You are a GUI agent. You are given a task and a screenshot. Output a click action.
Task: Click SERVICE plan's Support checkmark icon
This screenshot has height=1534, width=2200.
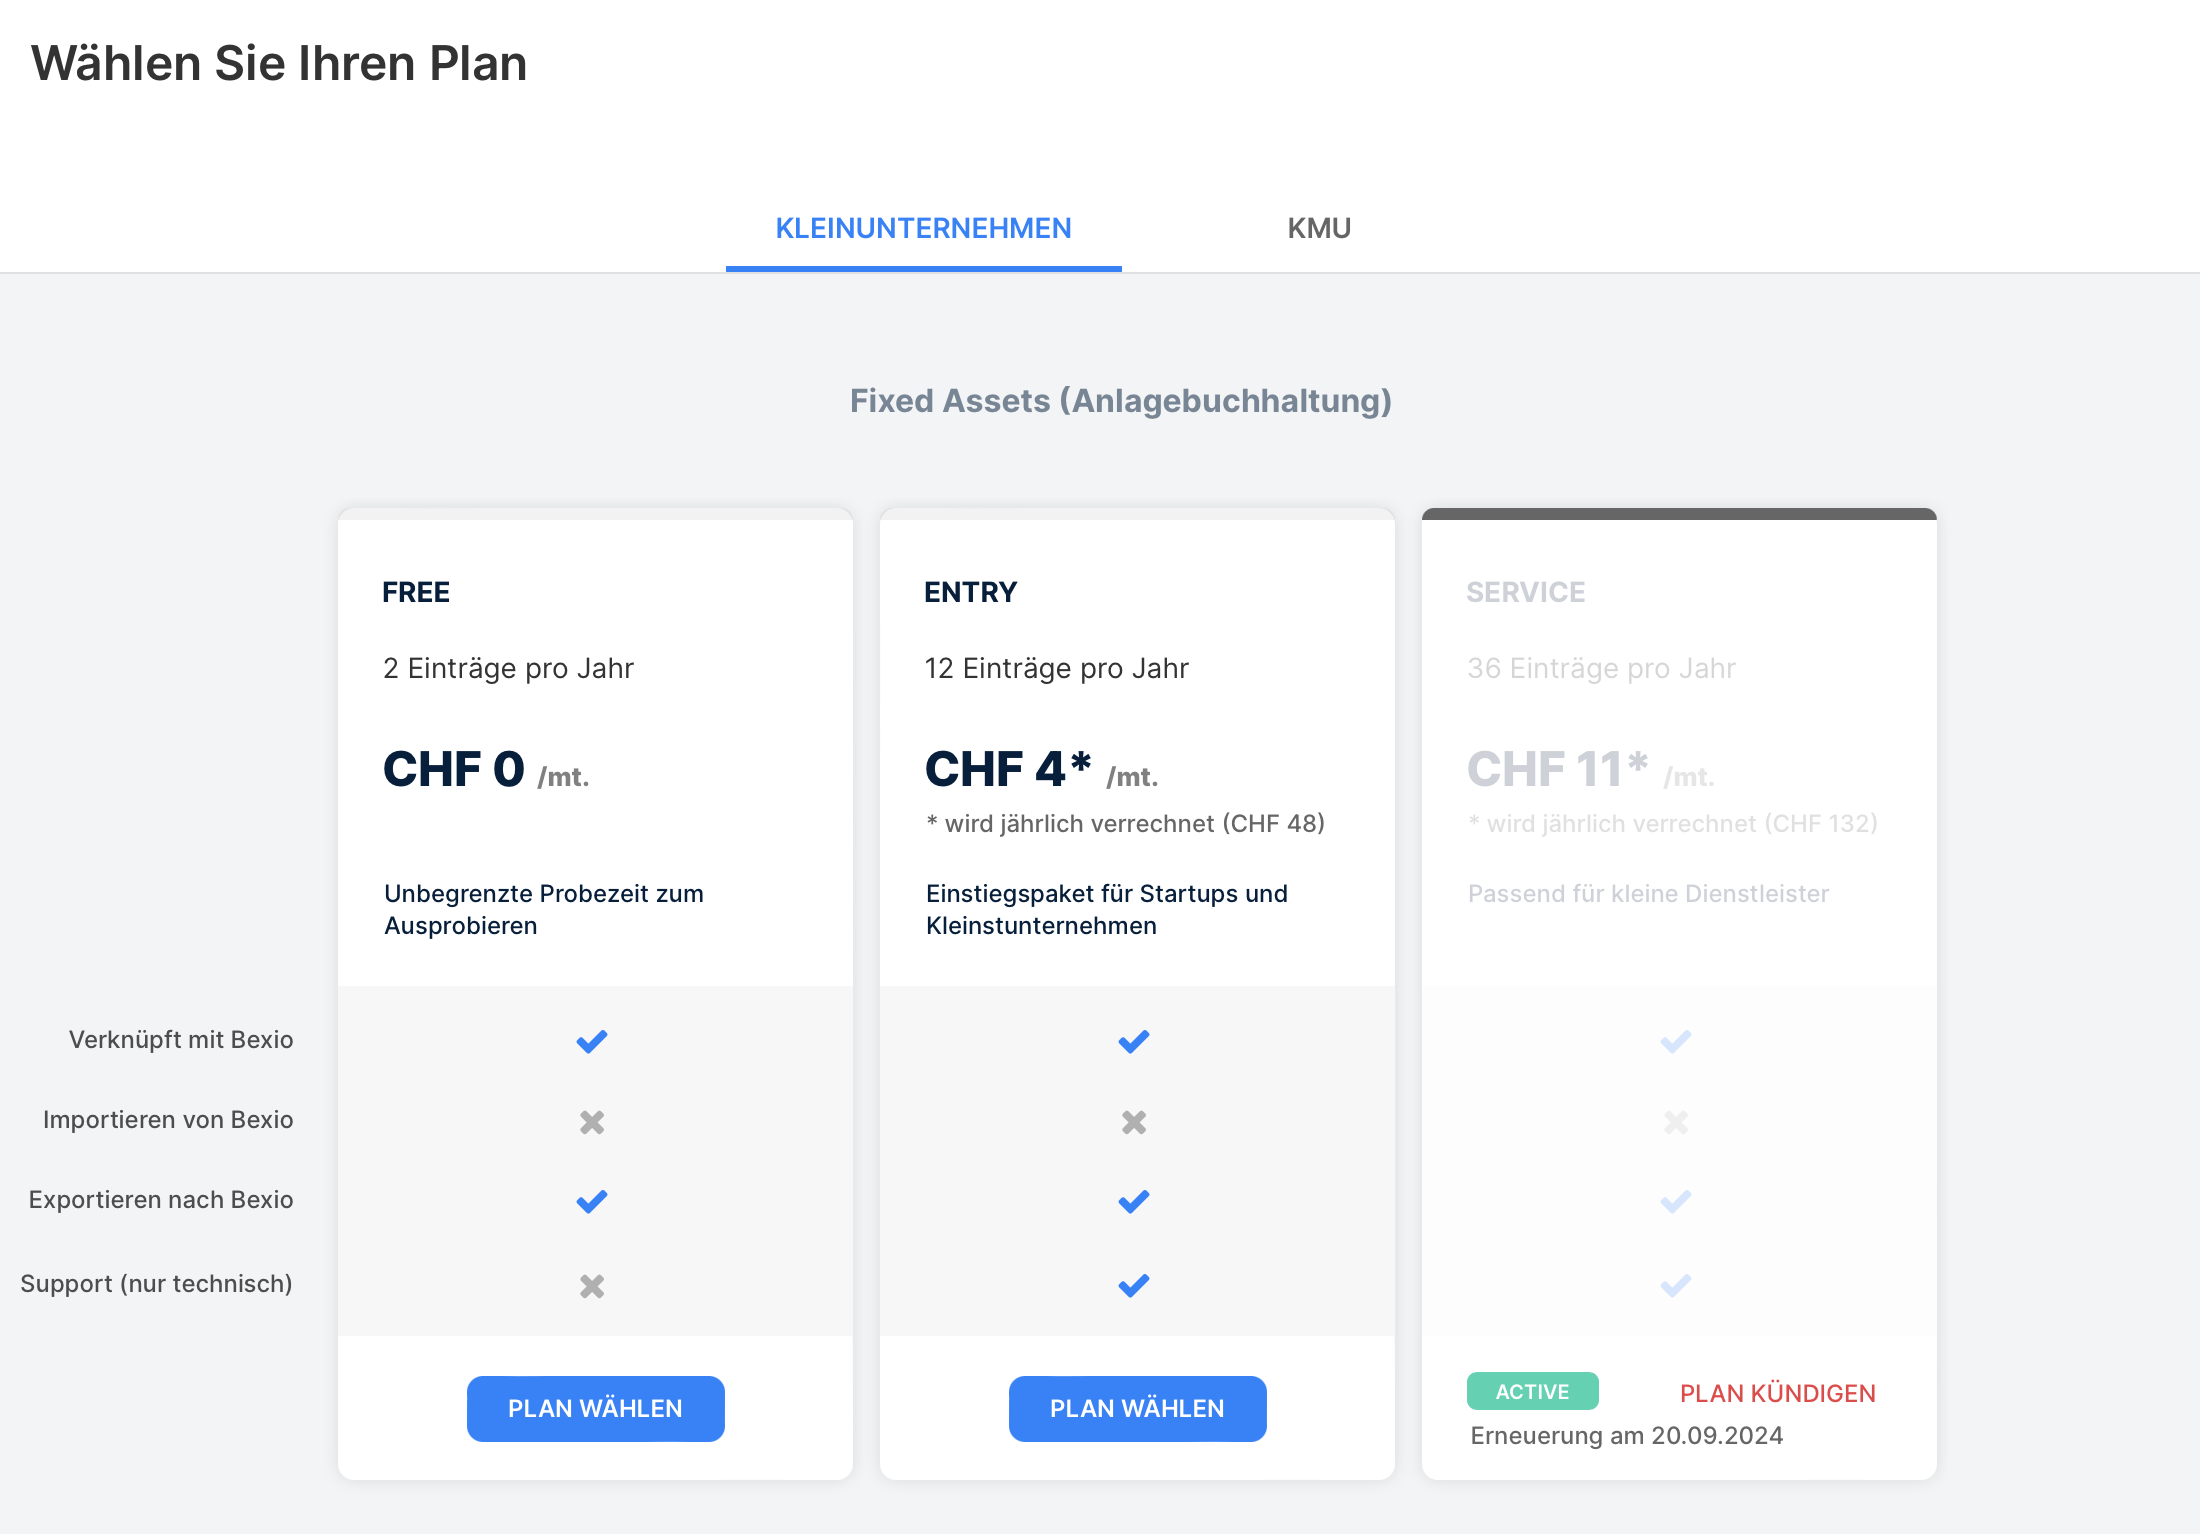pyautogui.click(x=1676, y=1285)
